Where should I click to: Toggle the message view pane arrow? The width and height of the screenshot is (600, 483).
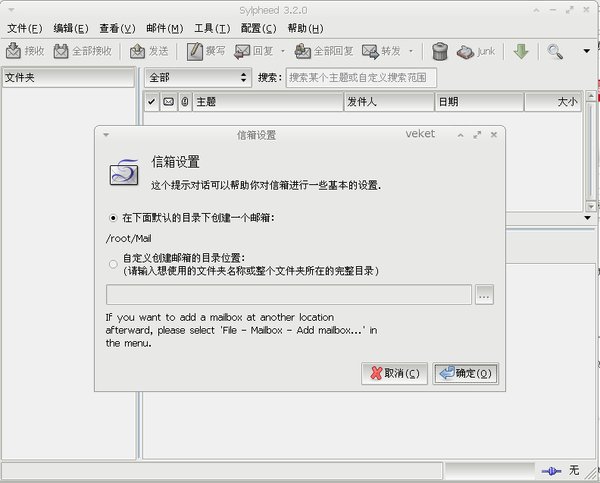point(587,218)
